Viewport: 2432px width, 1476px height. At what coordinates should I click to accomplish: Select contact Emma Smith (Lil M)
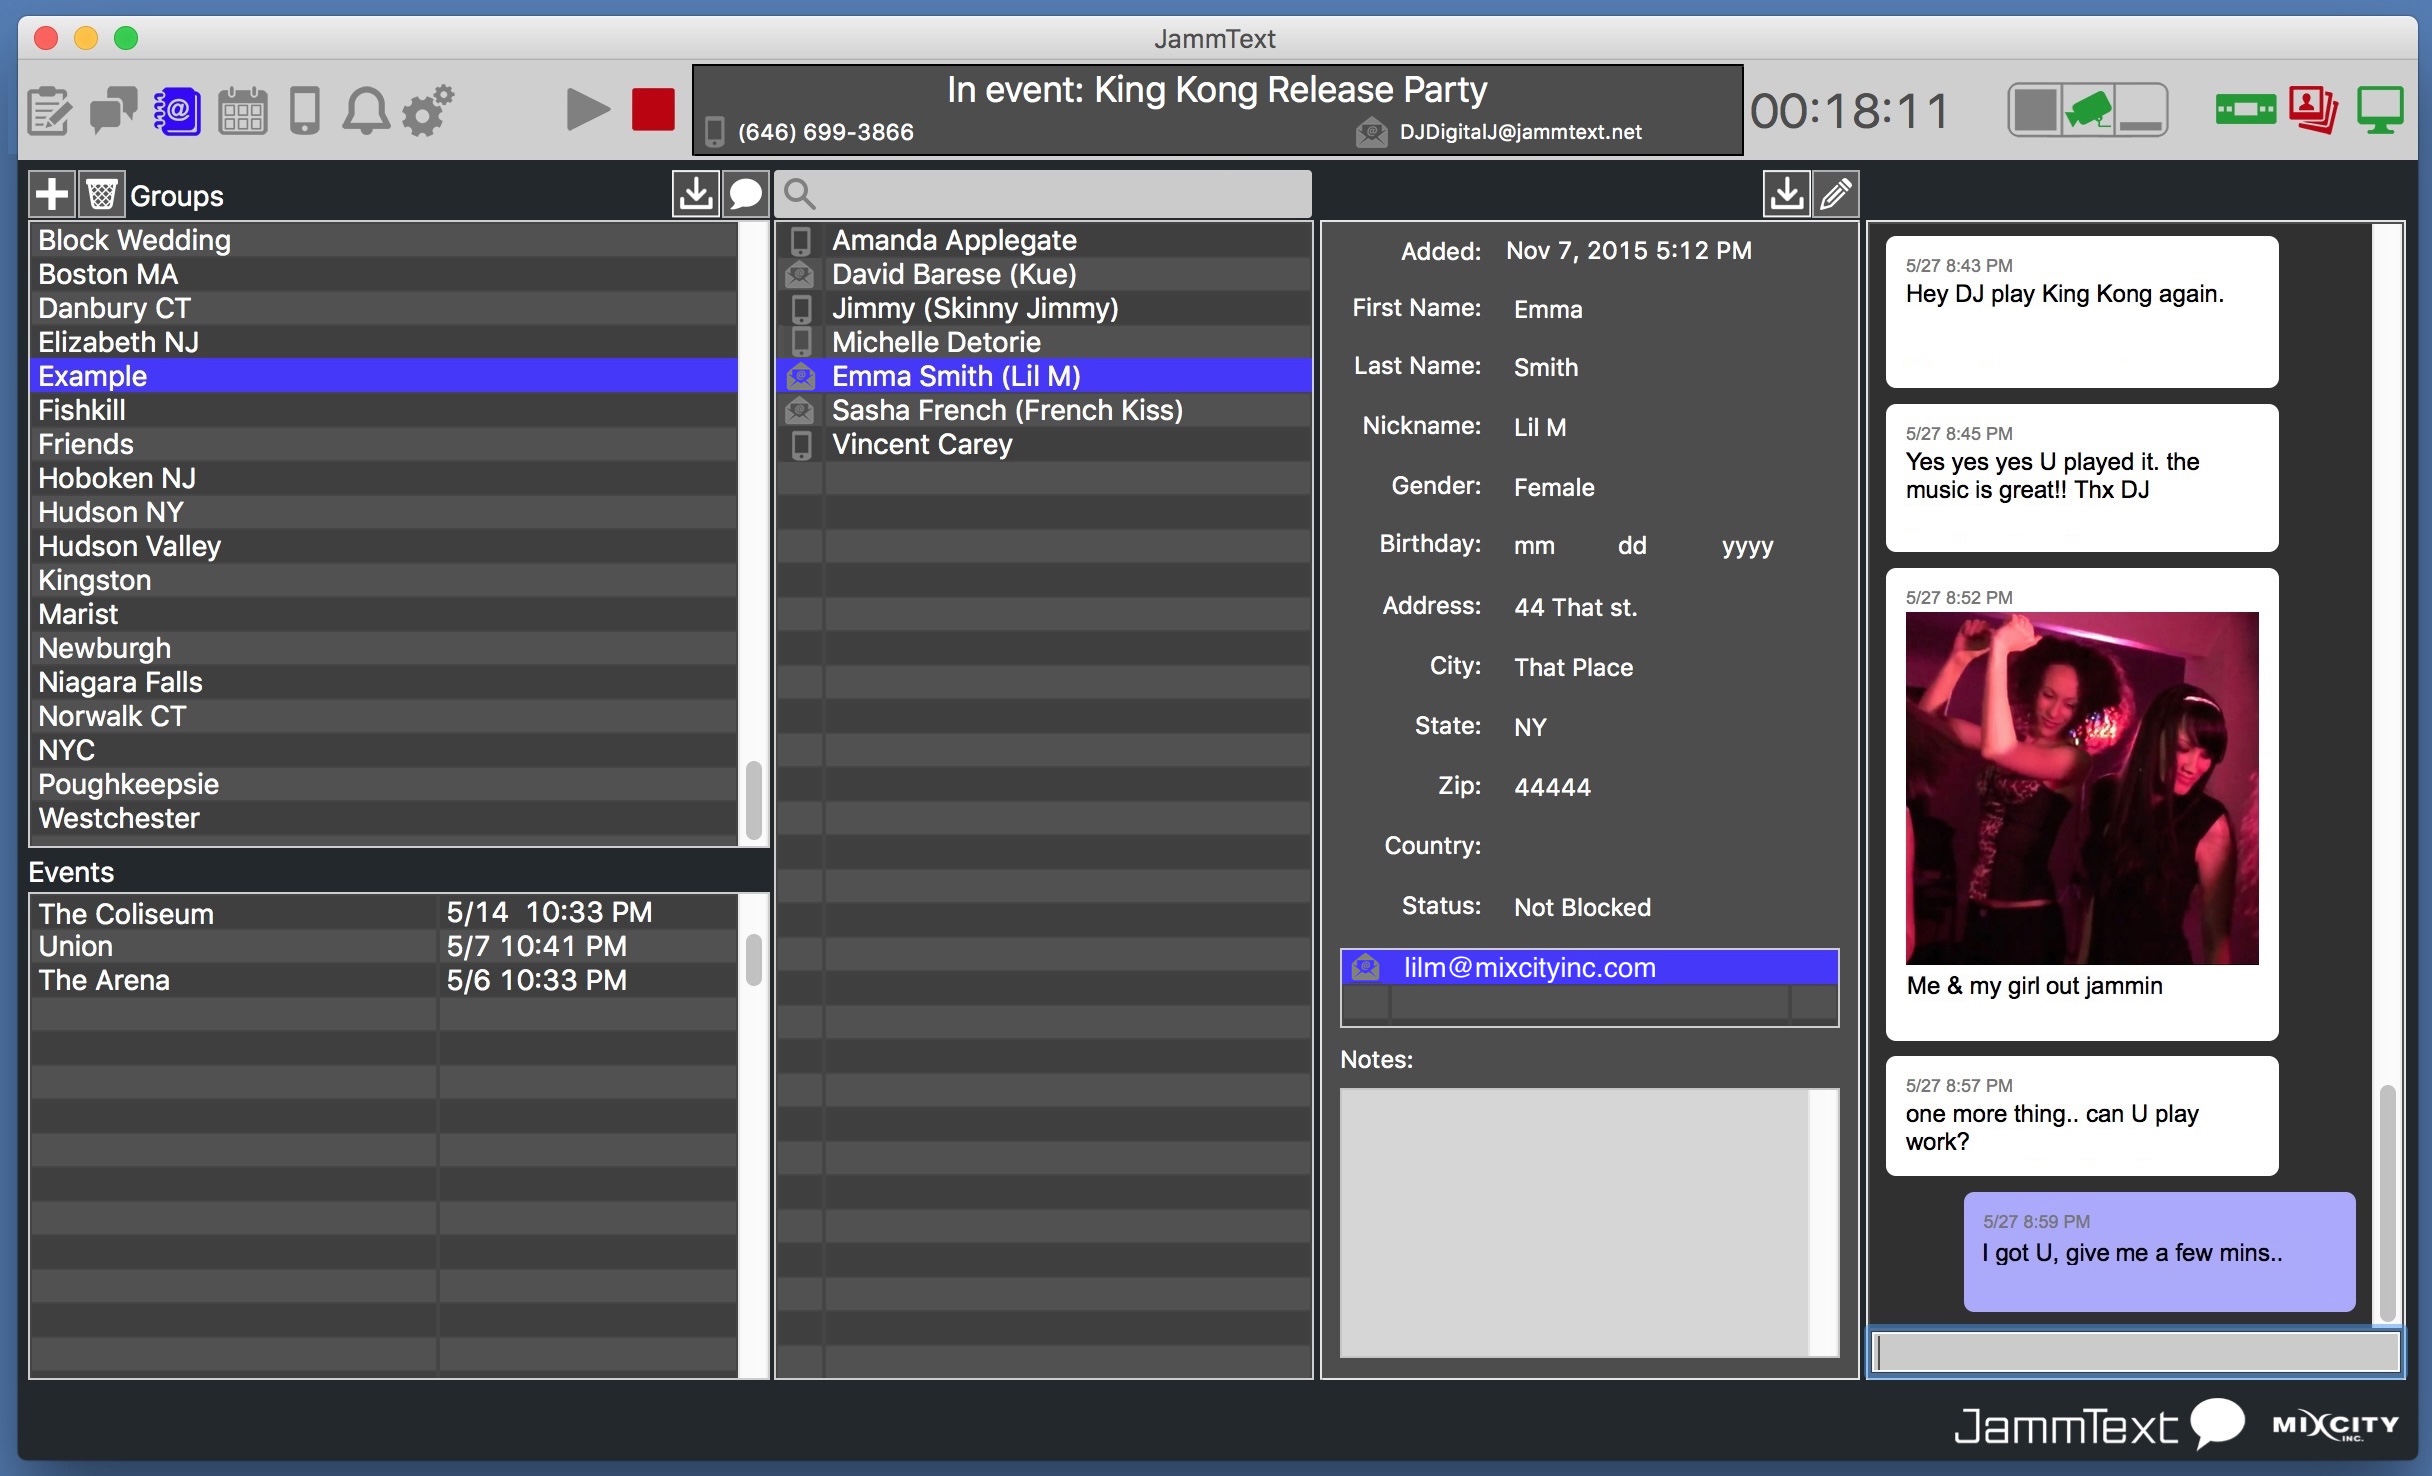click(1044, 376)
